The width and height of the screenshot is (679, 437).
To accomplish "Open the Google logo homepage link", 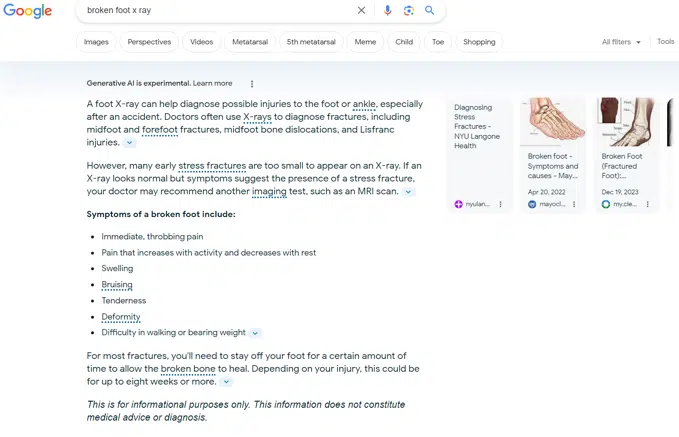I will pos(27,10).
